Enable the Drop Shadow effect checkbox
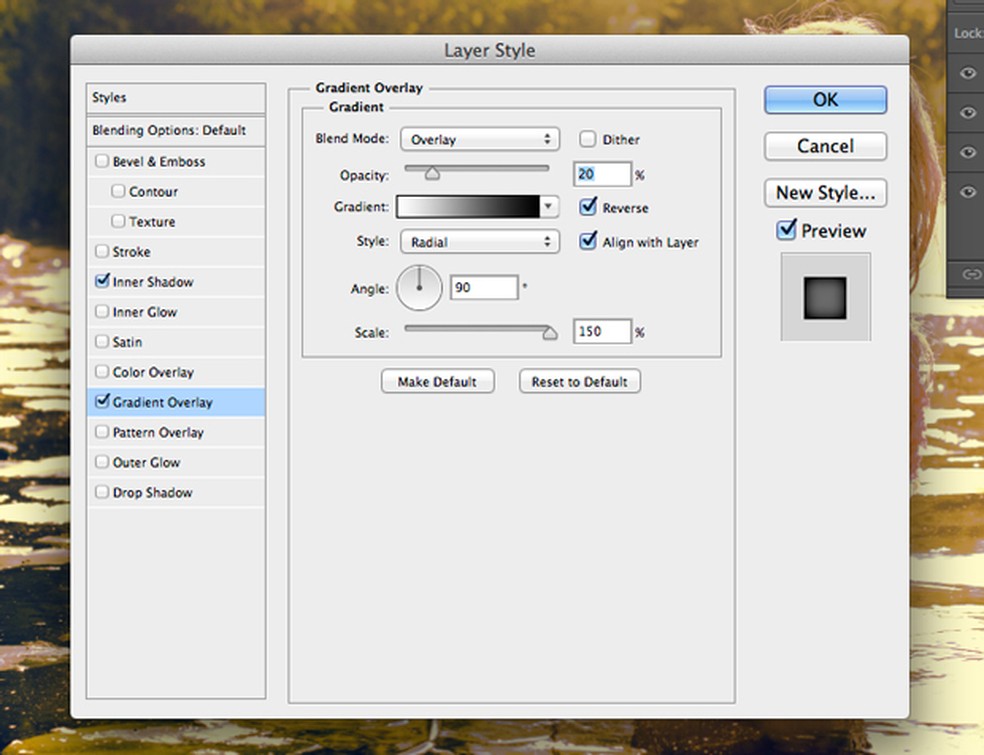The width and height of the screenshot is (984, 755). click(x=101, y=493)
